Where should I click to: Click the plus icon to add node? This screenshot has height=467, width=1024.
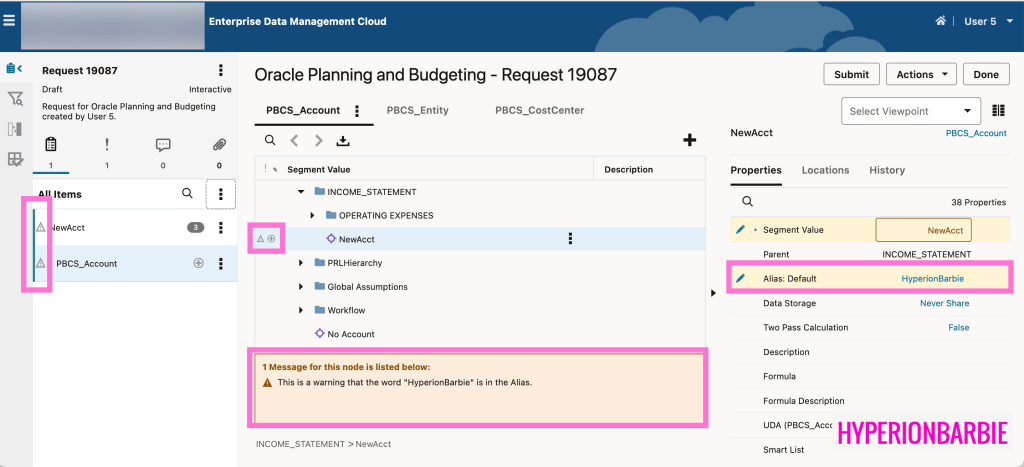point(689,141)
